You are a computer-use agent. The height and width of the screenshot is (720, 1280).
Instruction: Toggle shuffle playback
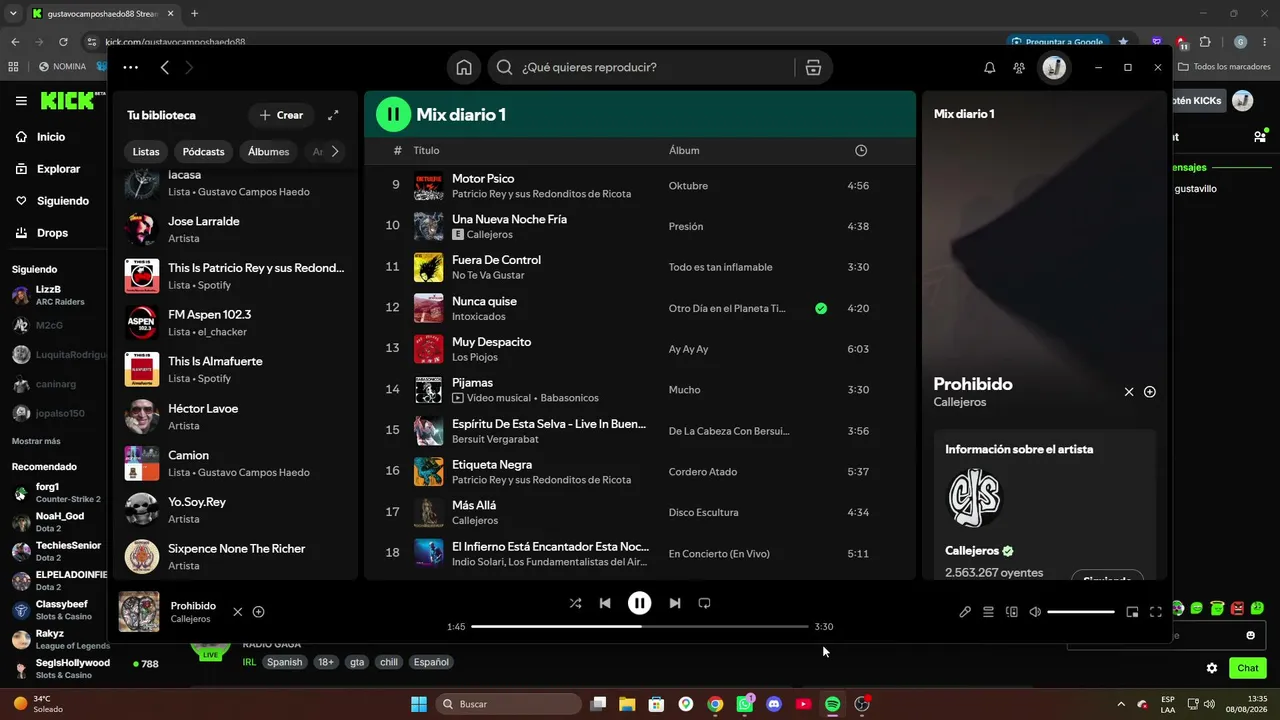[x=575, y=603]
